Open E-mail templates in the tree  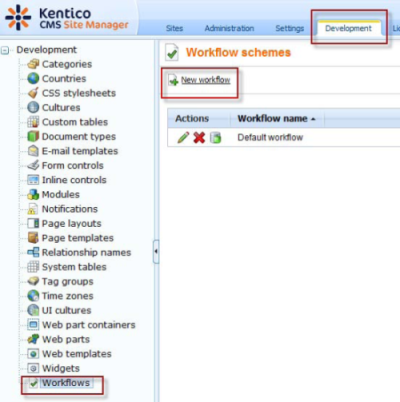coord(80,151)
